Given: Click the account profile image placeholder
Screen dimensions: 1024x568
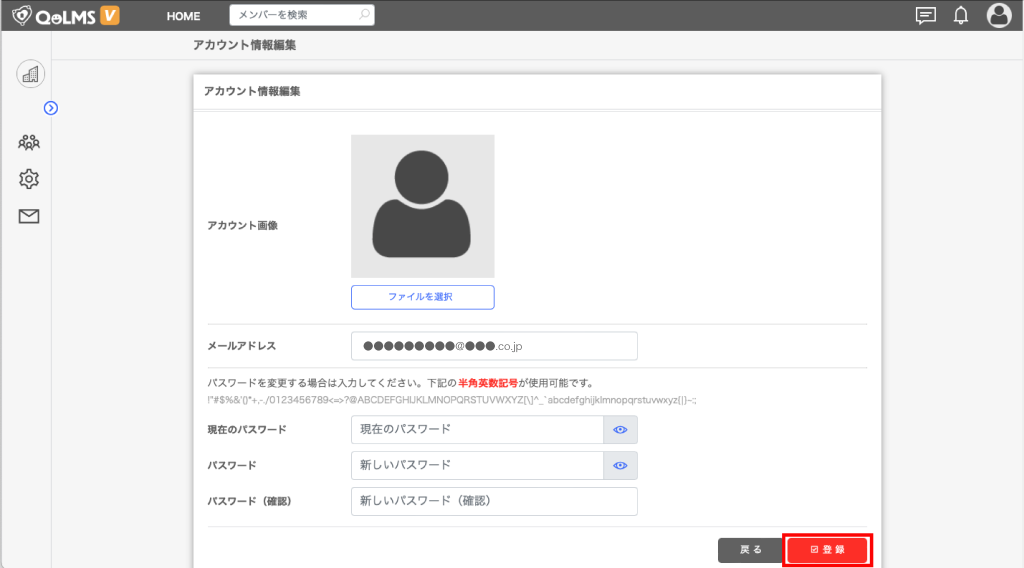Looking at the screenshot, I should click(422, 206).
